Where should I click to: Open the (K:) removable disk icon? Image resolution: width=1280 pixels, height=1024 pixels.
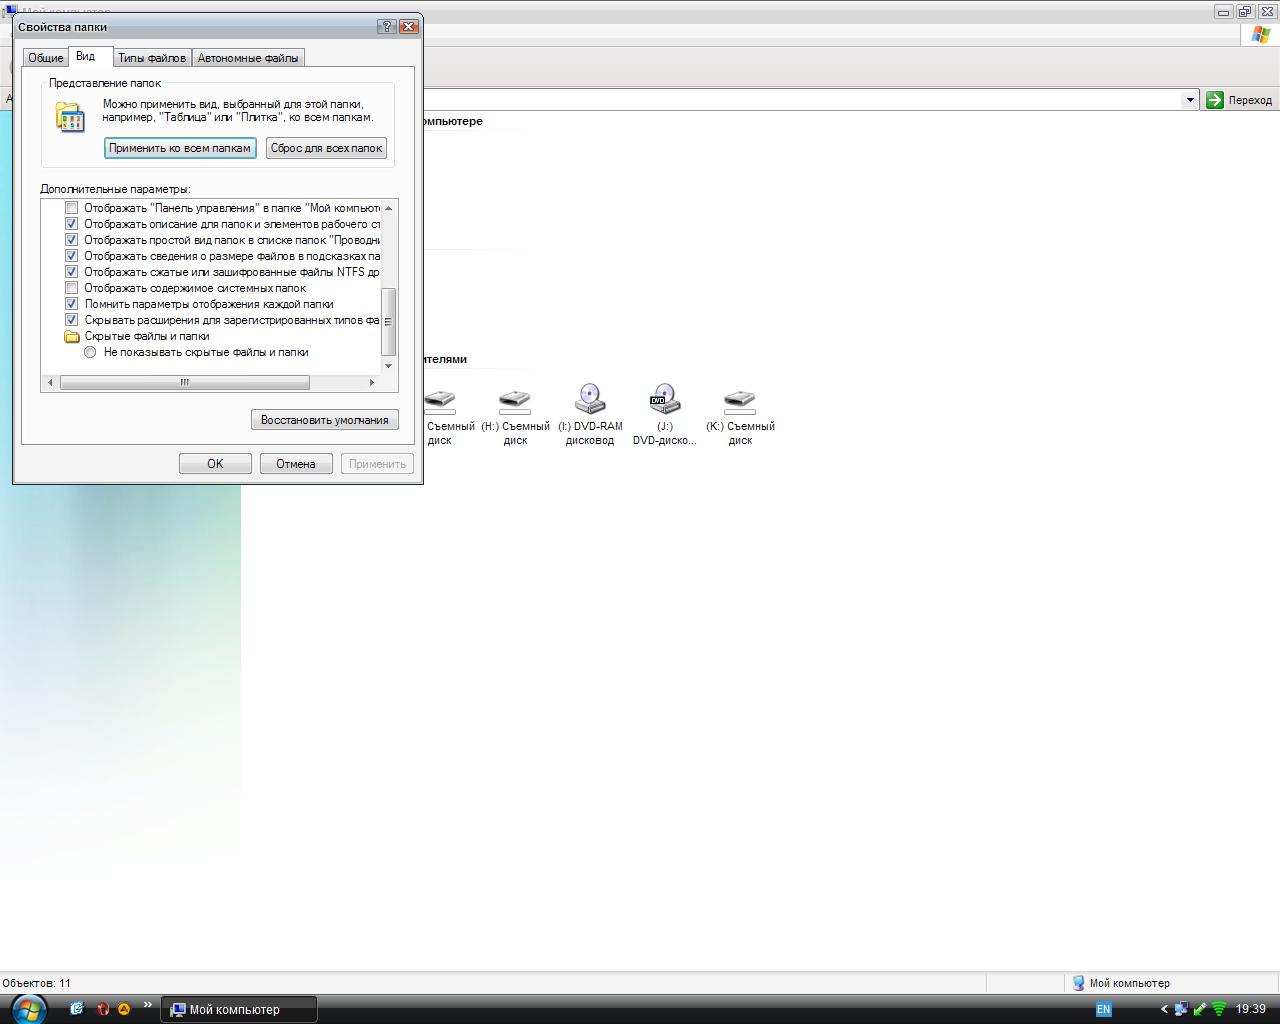tap(740, 400)
